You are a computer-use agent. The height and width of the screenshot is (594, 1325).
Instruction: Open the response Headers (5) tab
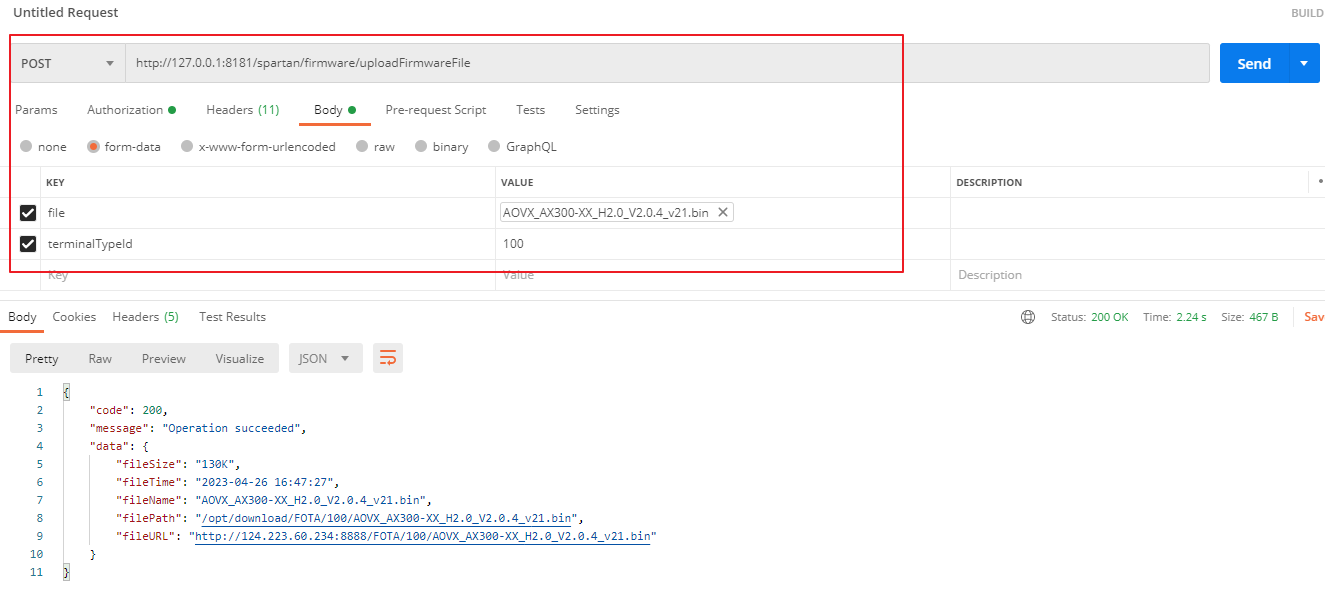[x=145, y=317]
